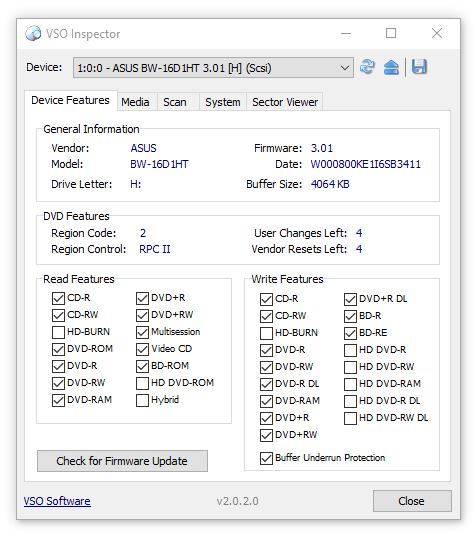Toggle Write Features DVD-RAM checkbox

pos(266,401)
